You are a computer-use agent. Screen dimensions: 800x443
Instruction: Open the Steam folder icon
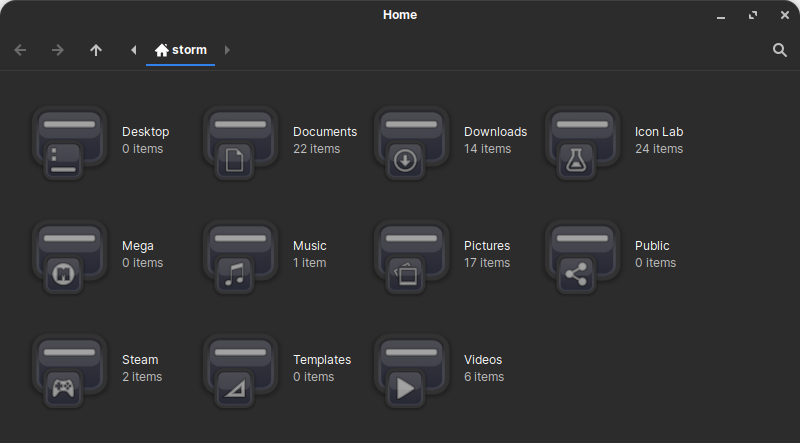point(70,371)
